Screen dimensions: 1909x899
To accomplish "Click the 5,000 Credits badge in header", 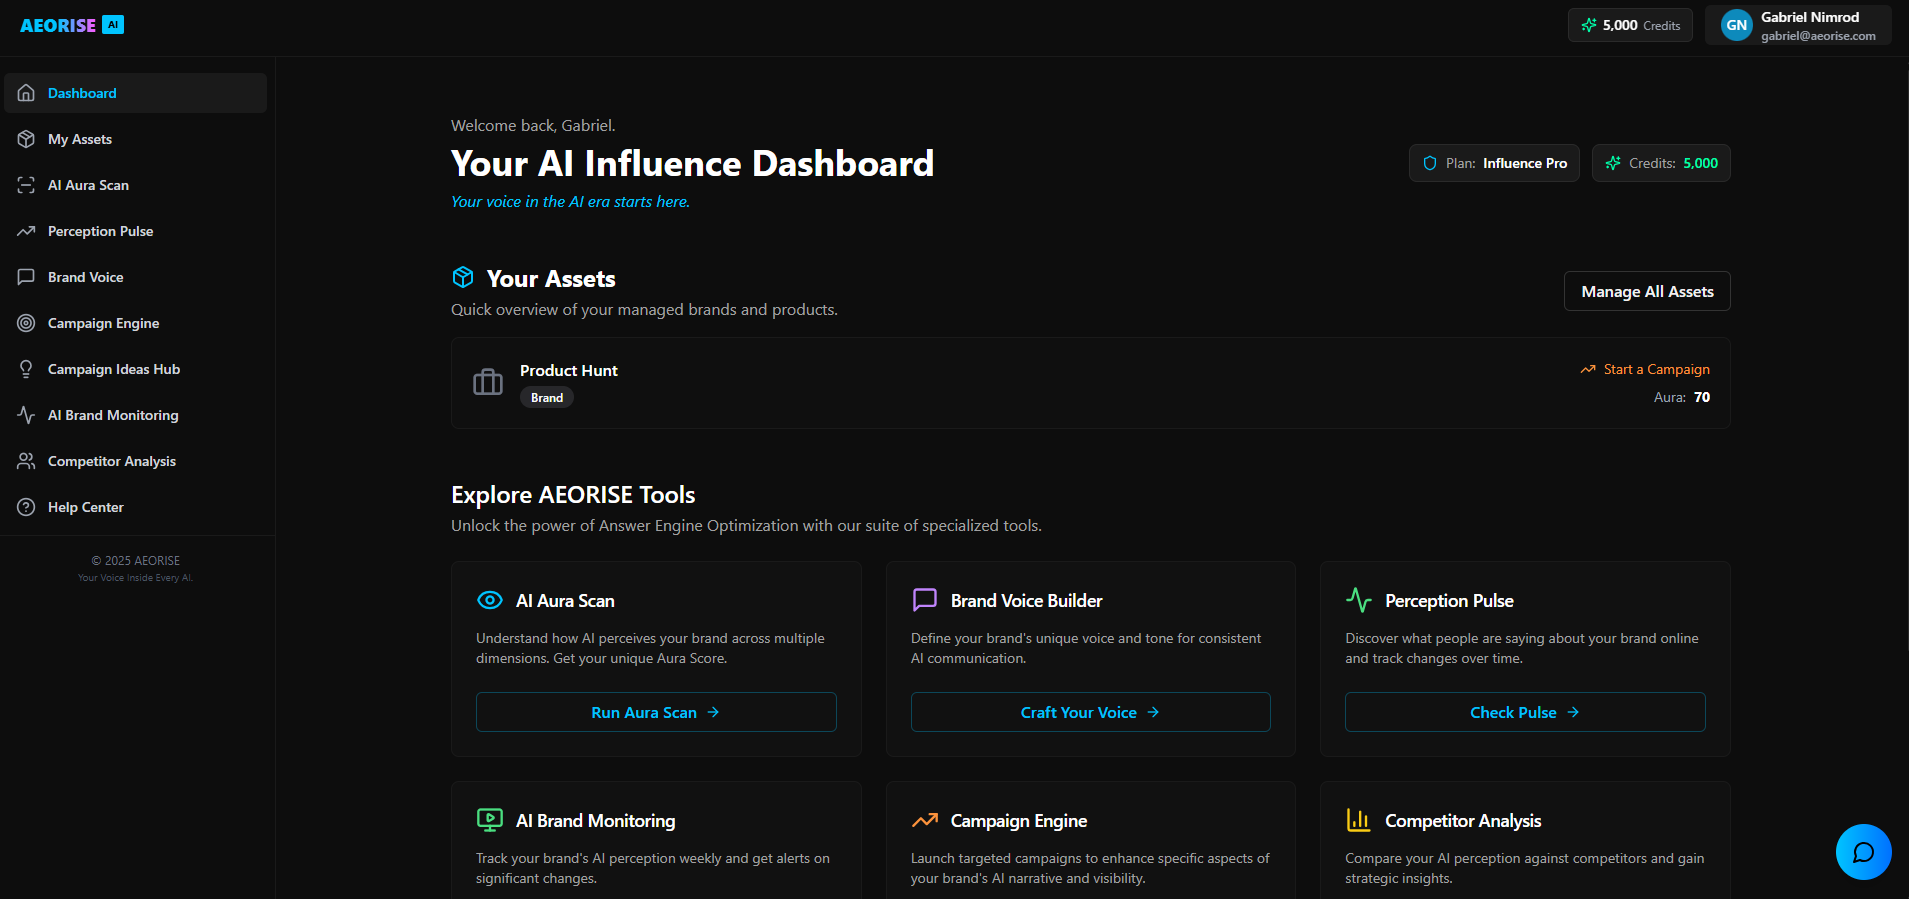I will point(1630,26).
